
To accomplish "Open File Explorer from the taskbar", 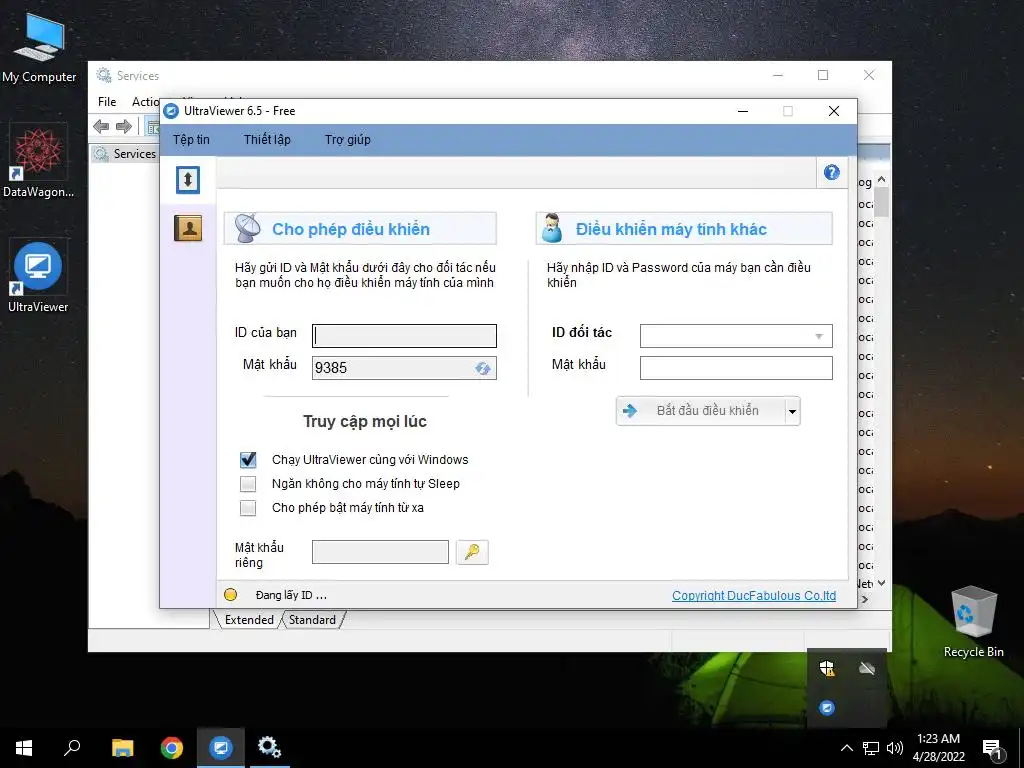I will pos(122,748).
